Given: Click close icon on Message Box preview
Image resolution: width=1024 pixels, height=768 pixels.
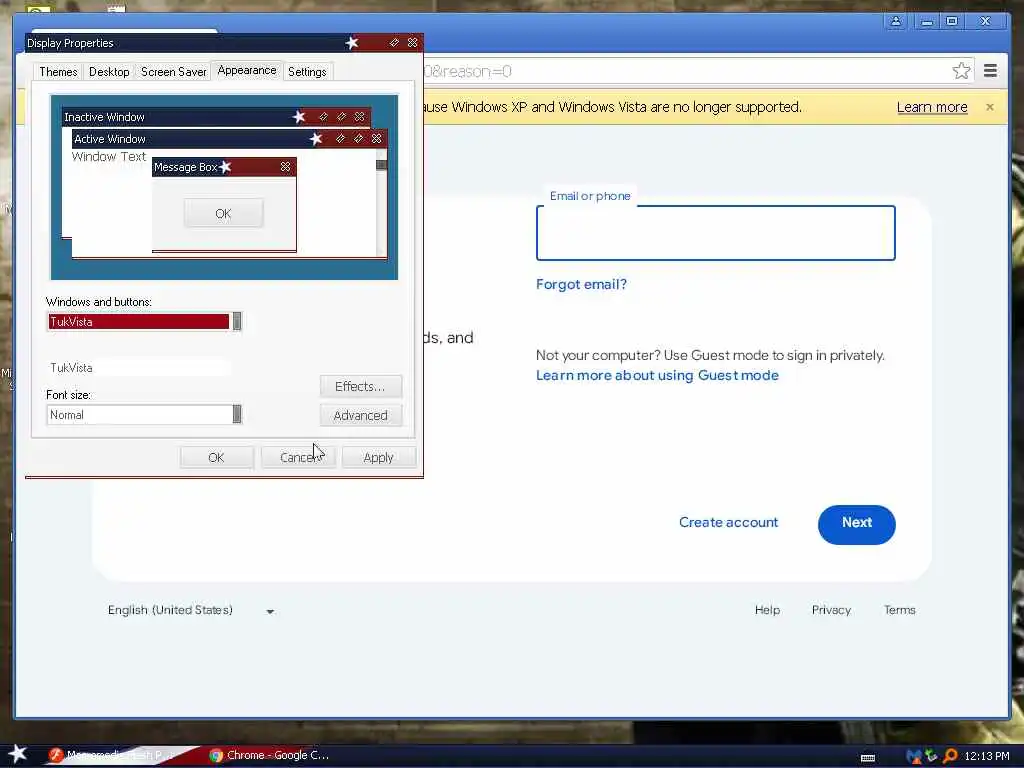Looking at the screenshot, I should pos(285,167).
